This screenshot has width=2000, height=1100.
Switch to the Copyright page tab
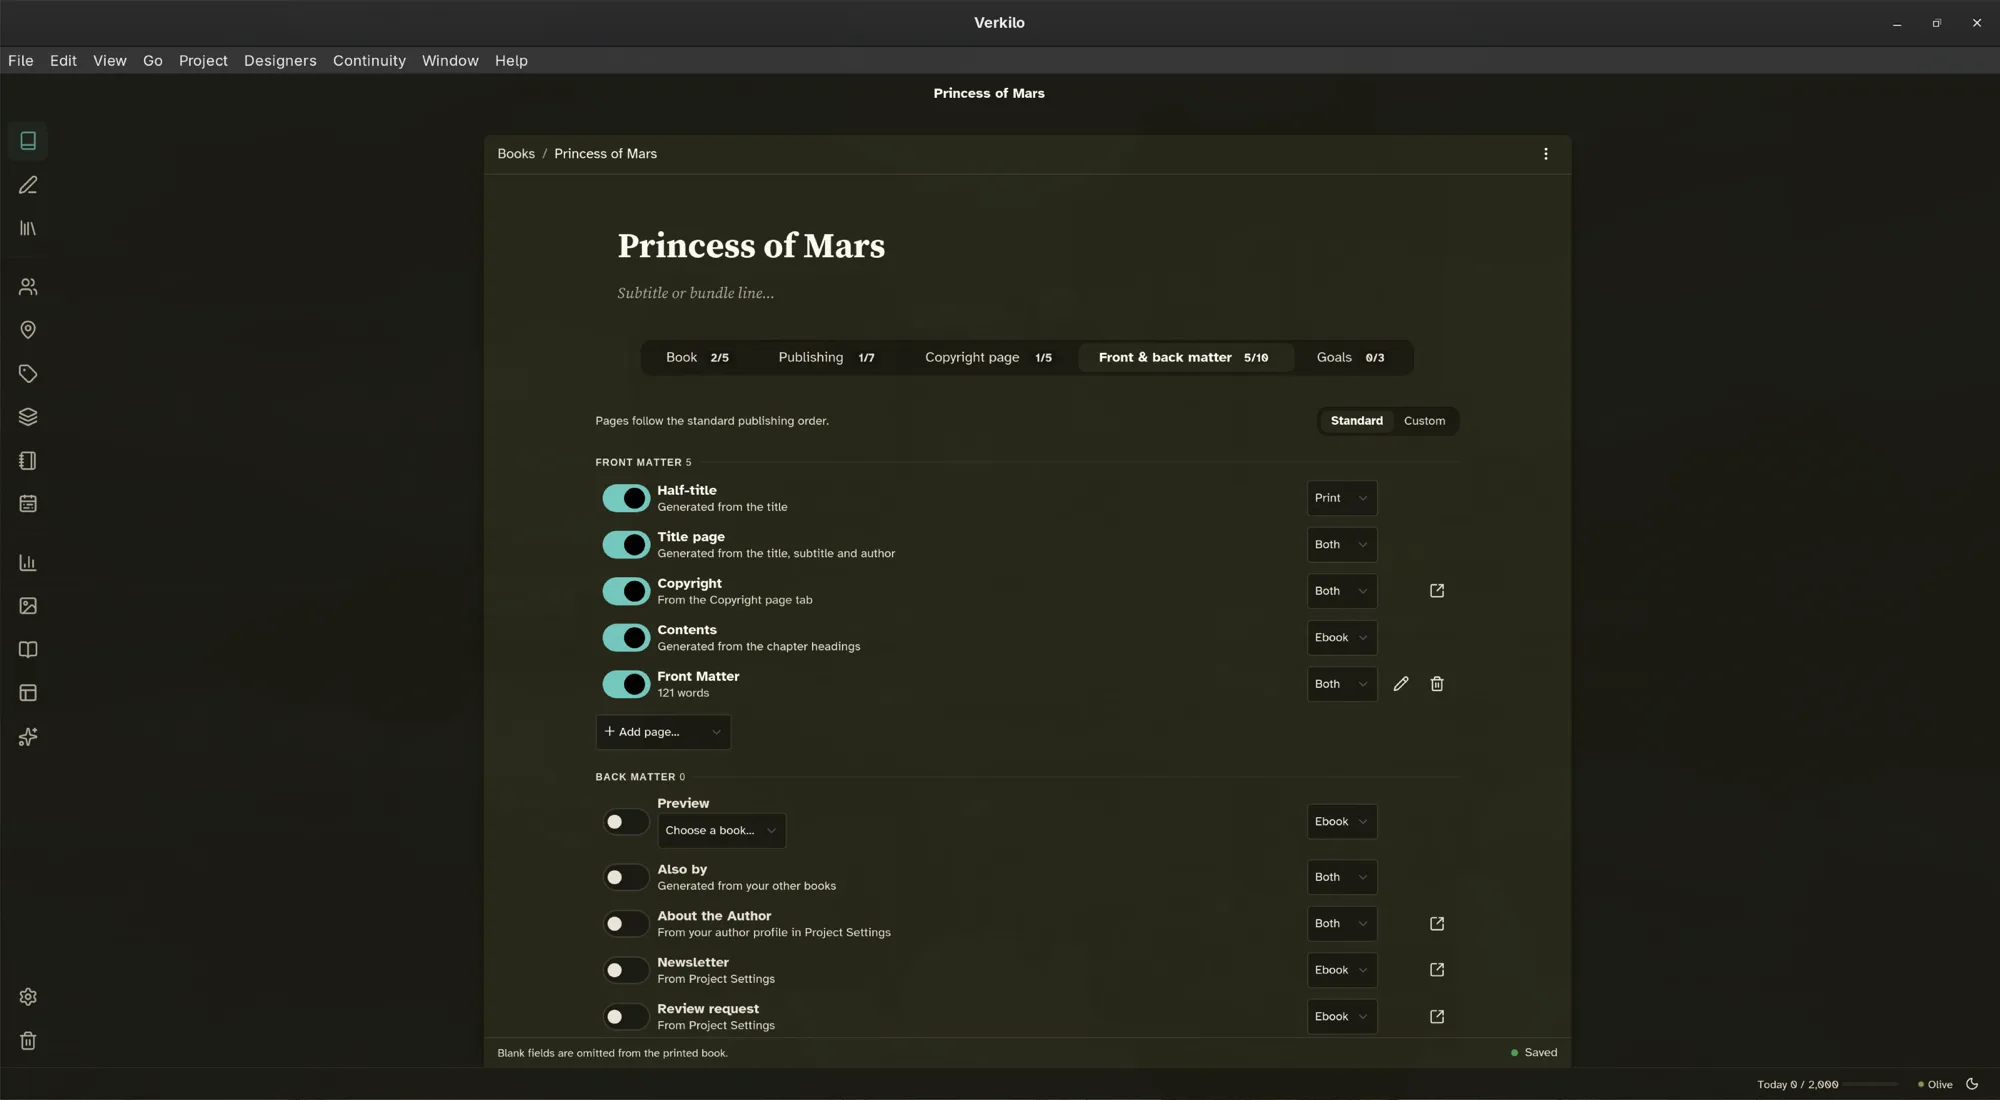(x=988, y=358)
